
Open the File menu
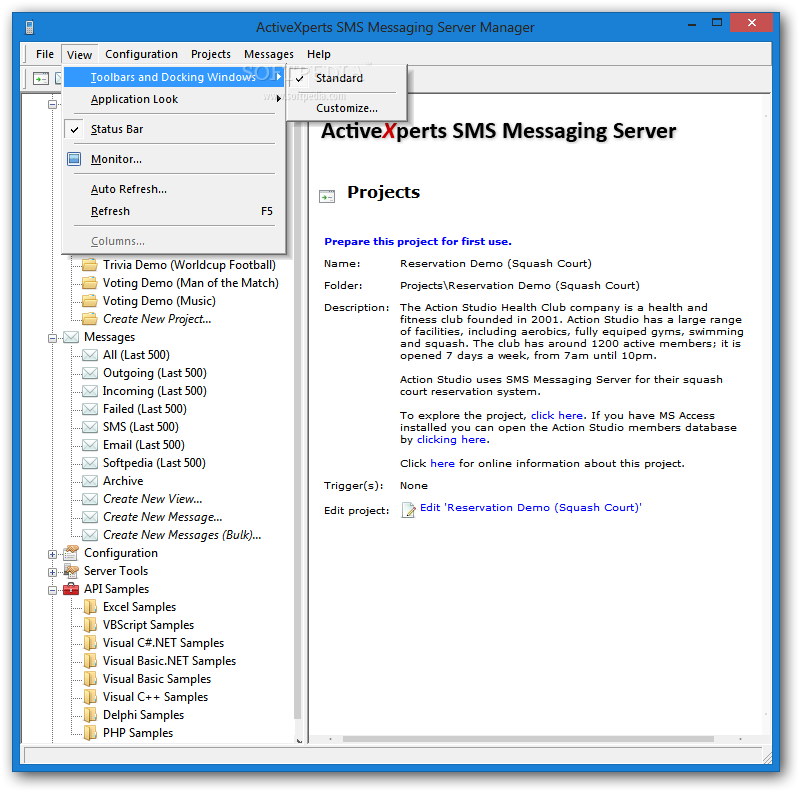45,54
